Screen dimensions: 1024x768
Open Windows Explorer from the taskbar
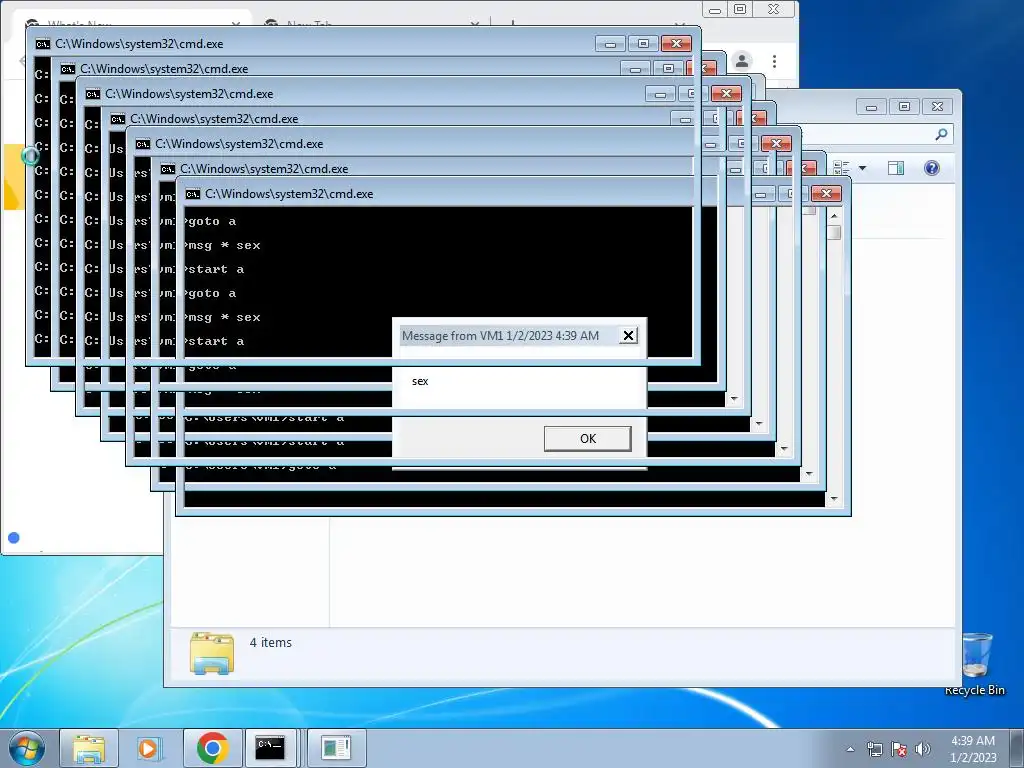tap(89, 748)
